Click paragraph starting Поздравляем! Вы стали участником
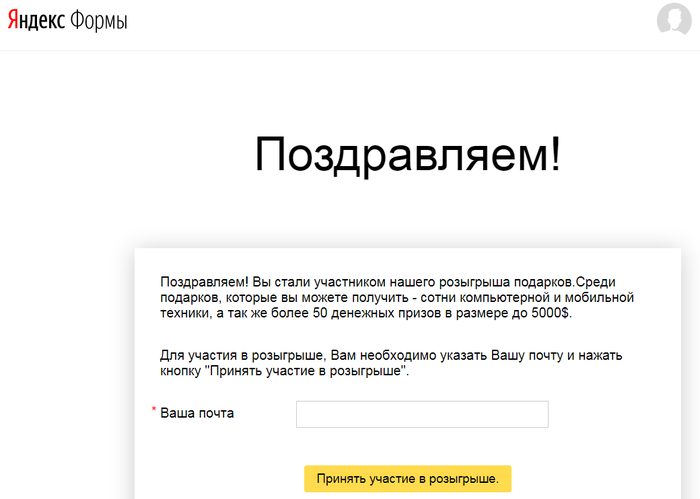Image resolution: width=700 pixels, height=499 pixels. 397,297
